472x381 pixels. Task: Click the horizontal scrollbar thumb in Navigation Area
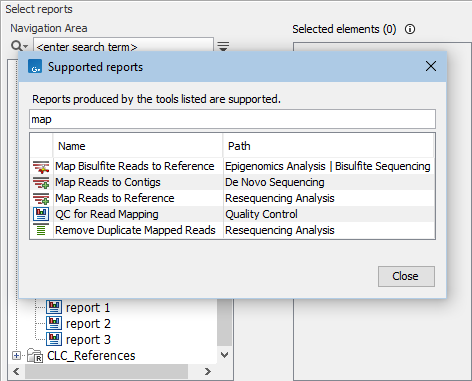click(x=106, y=371)
